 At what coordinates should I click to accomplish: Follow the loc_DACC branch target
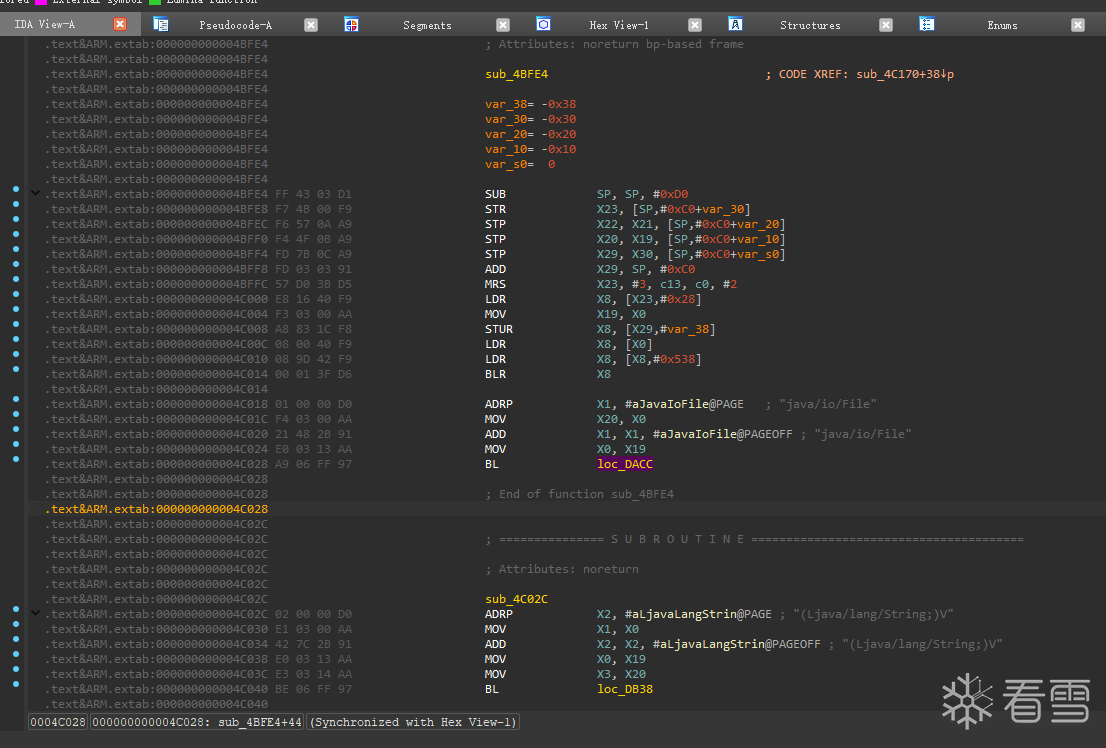coord(625,464)
